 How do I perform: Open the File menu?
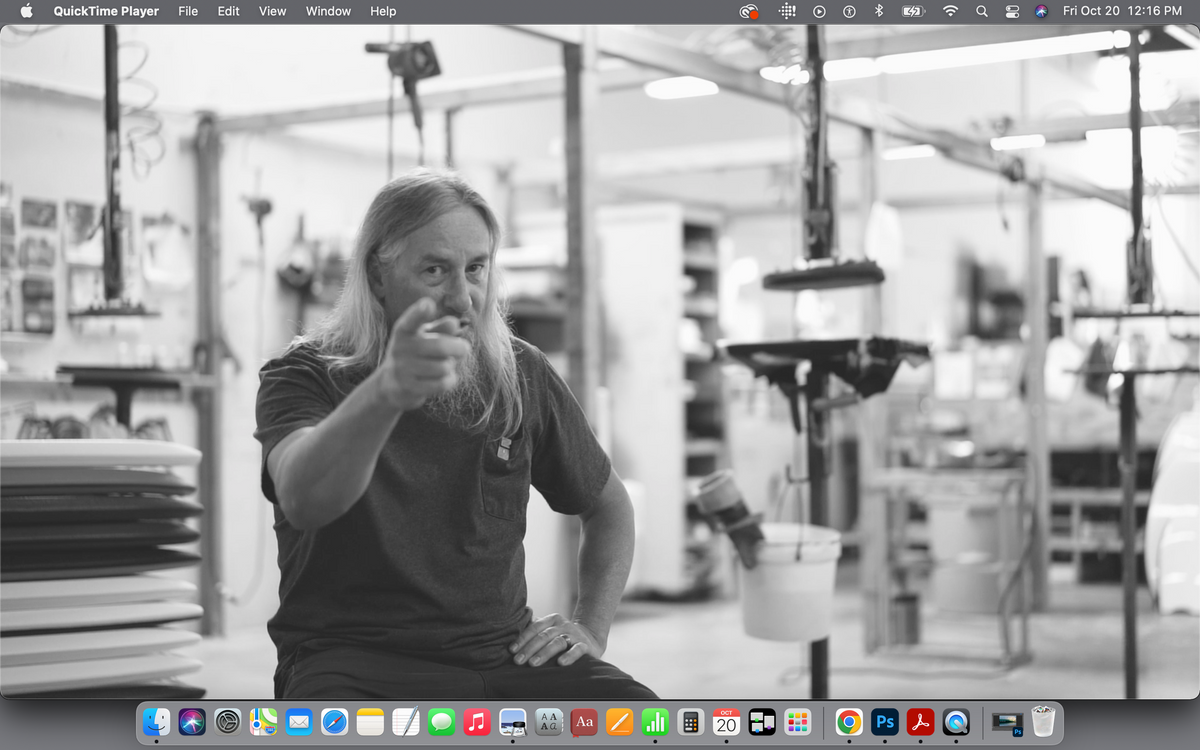click(x=188, y=11)
